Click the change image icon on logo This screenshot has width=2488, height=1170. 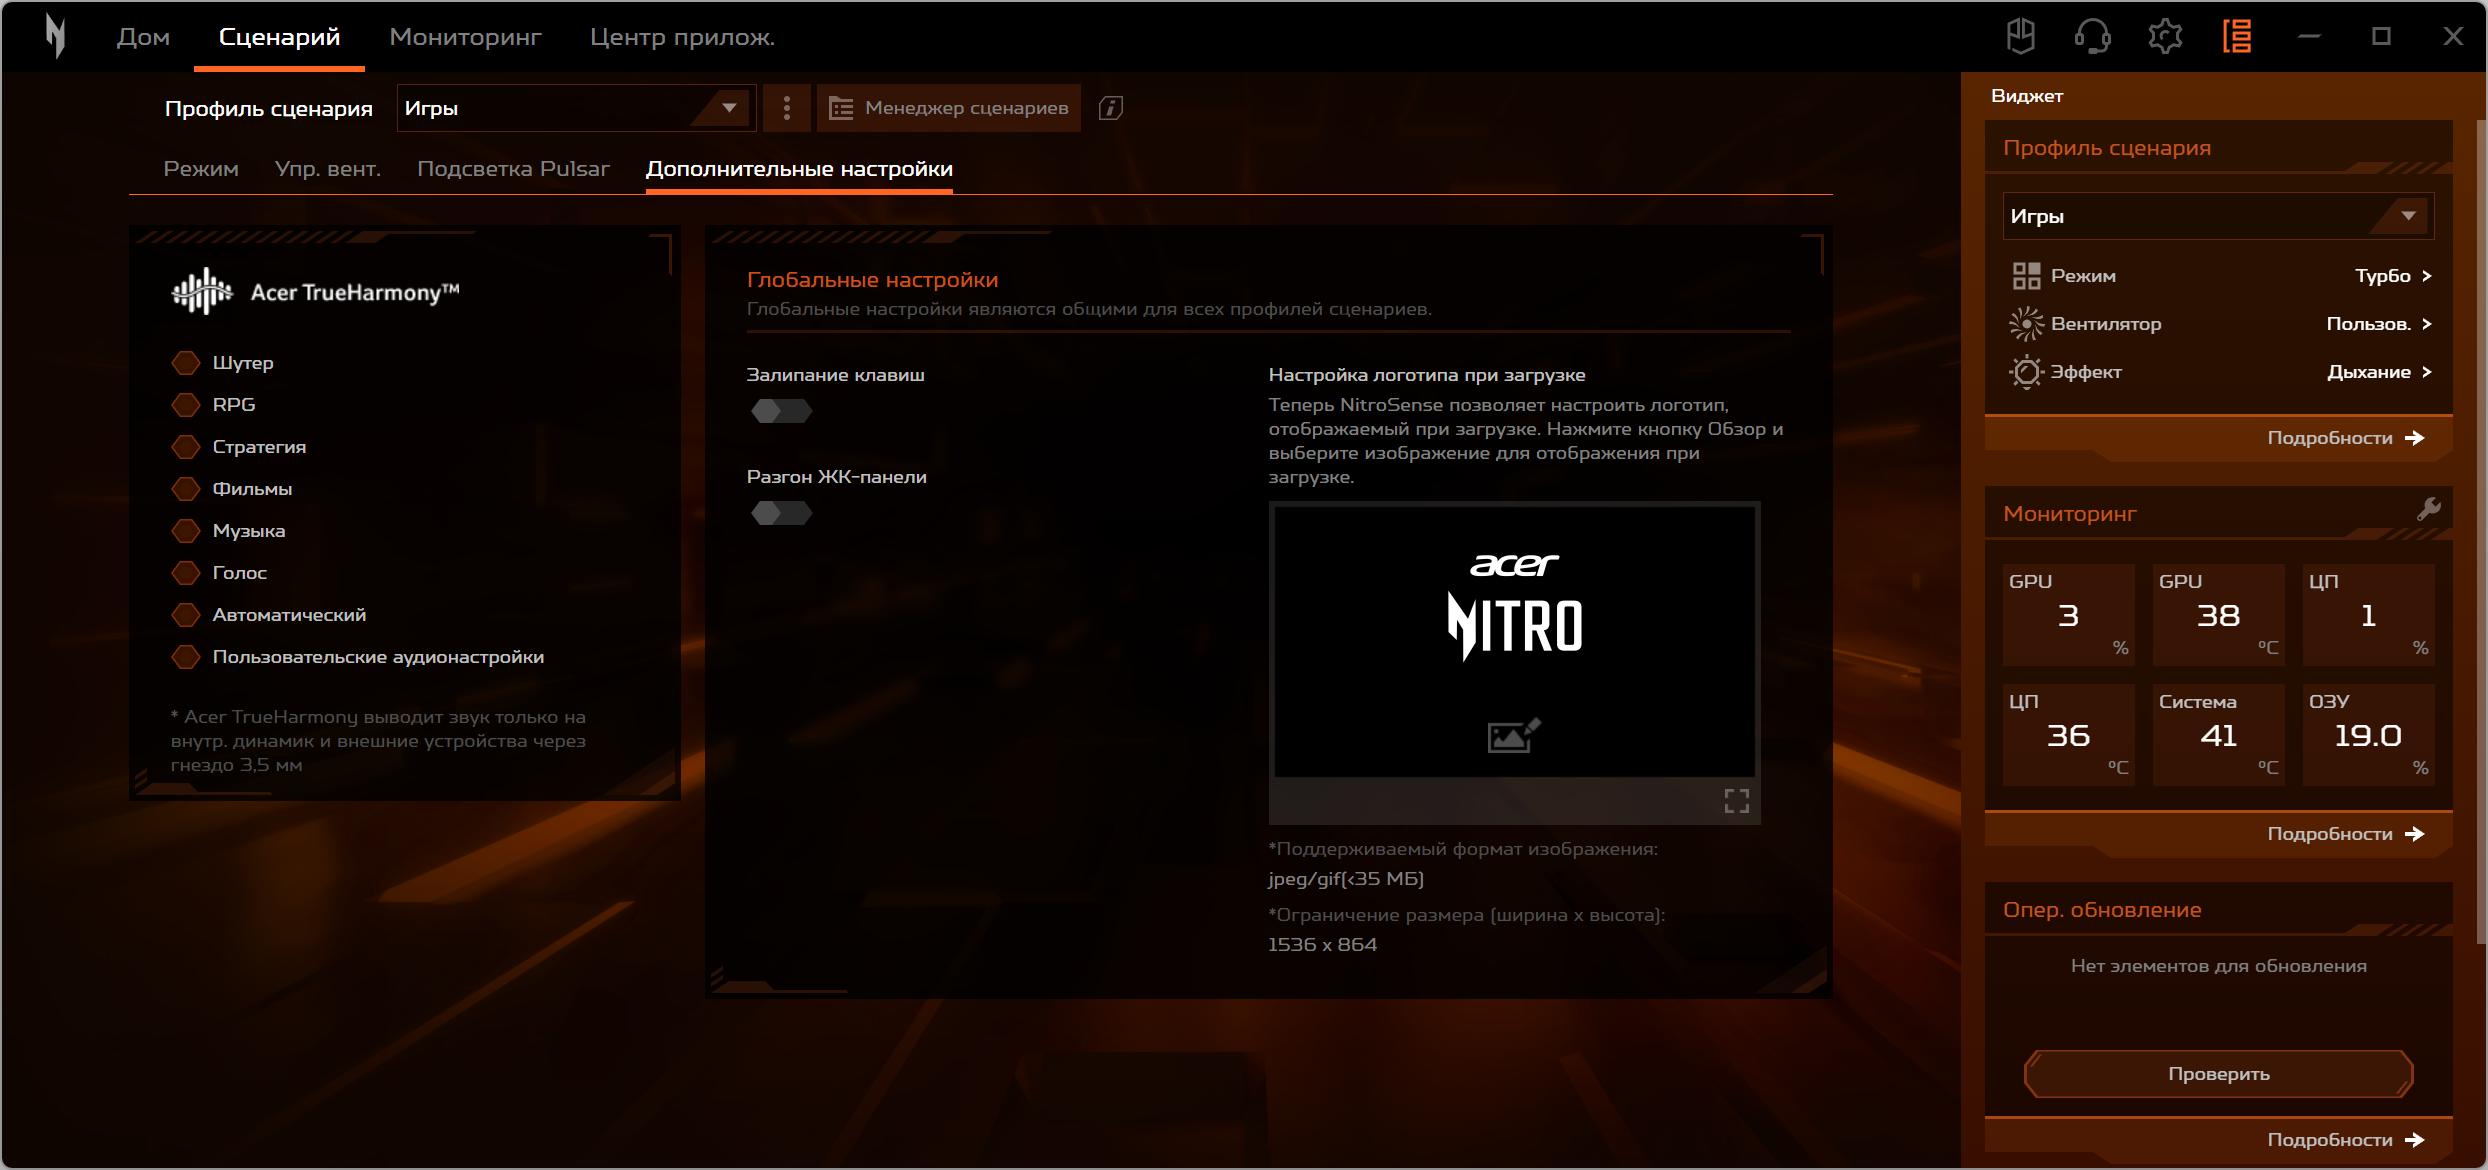pyautogui.click(x=1513, y=736)
